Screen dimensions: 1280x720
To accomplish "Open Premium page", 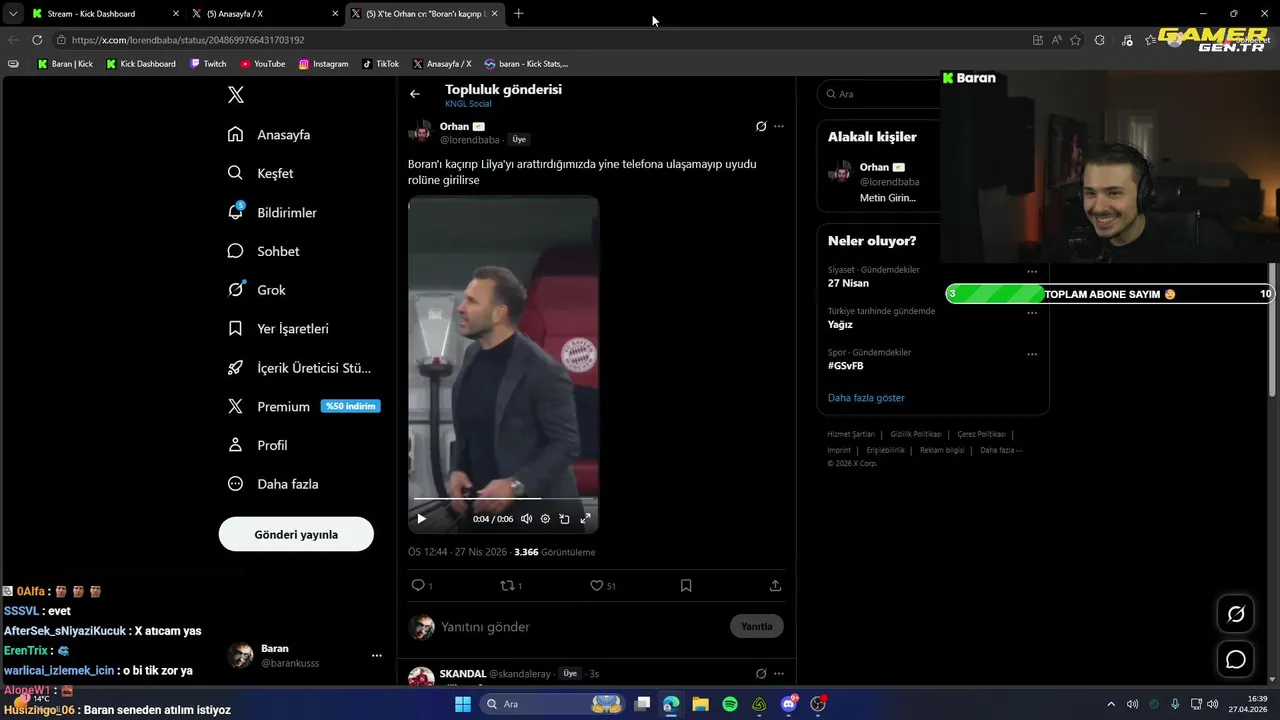I will pos(303,406).
